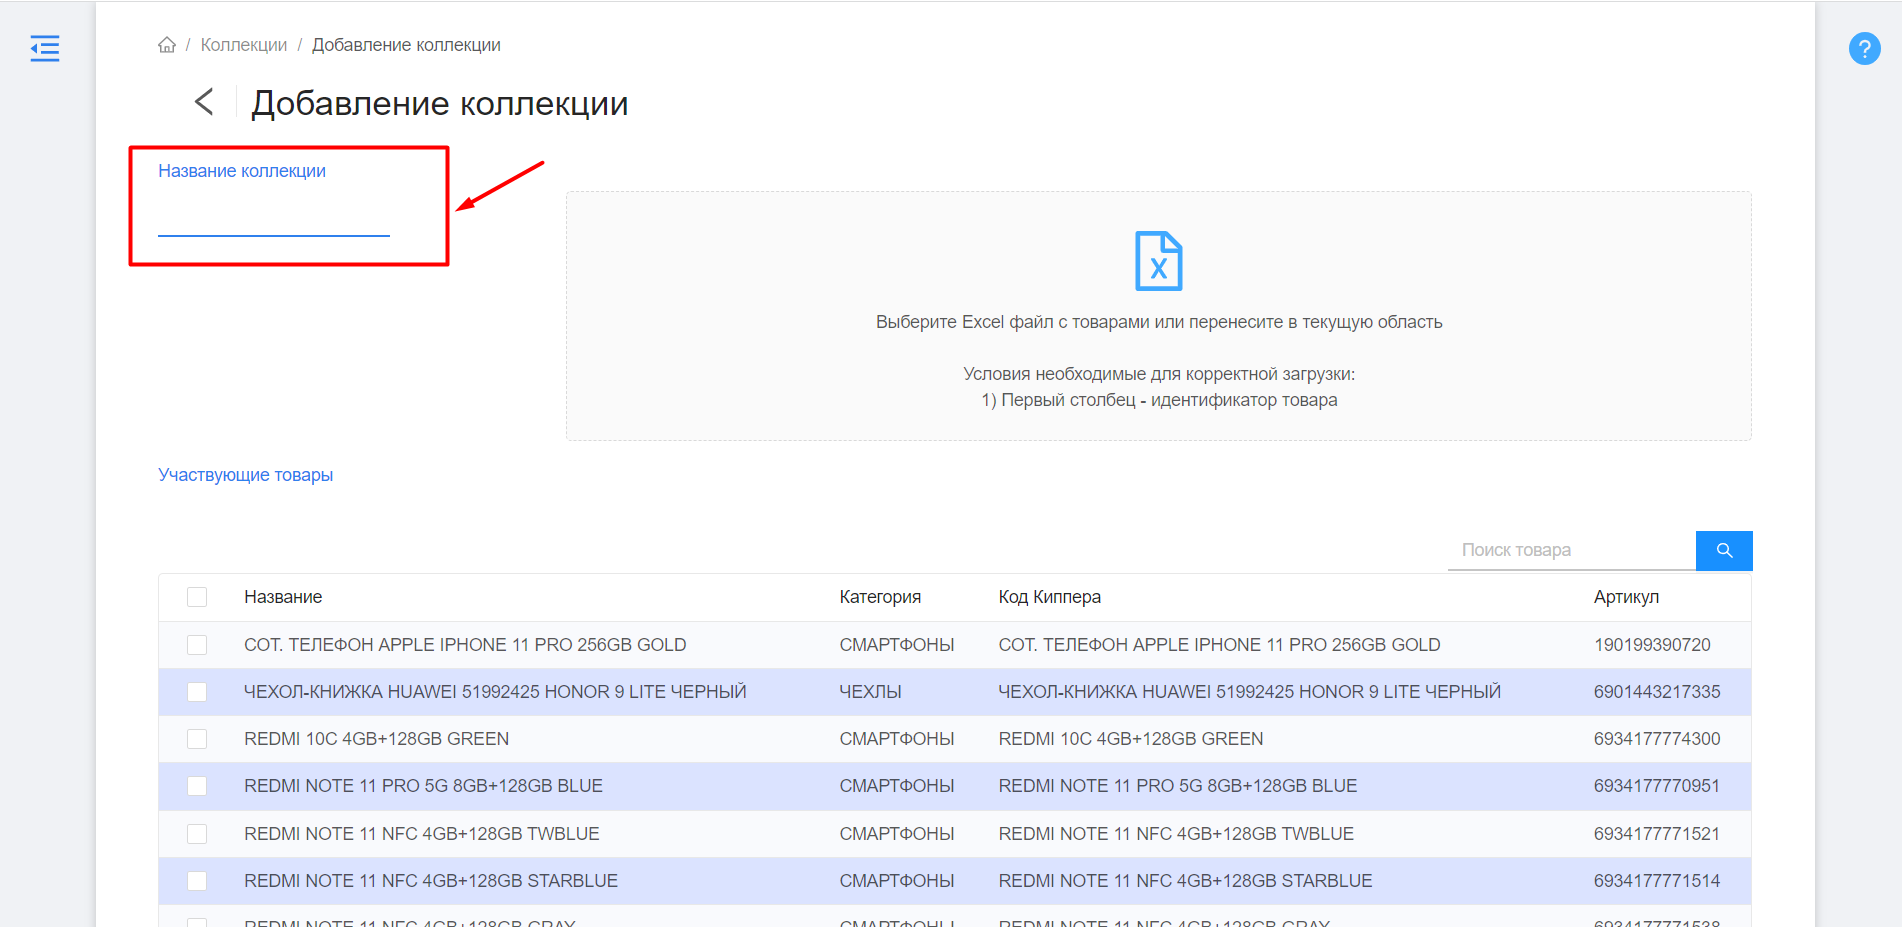
Task: Click REDMI NOTE 11 NFC STARBLUE Kipper code cell
Action: click(1185, 881)
